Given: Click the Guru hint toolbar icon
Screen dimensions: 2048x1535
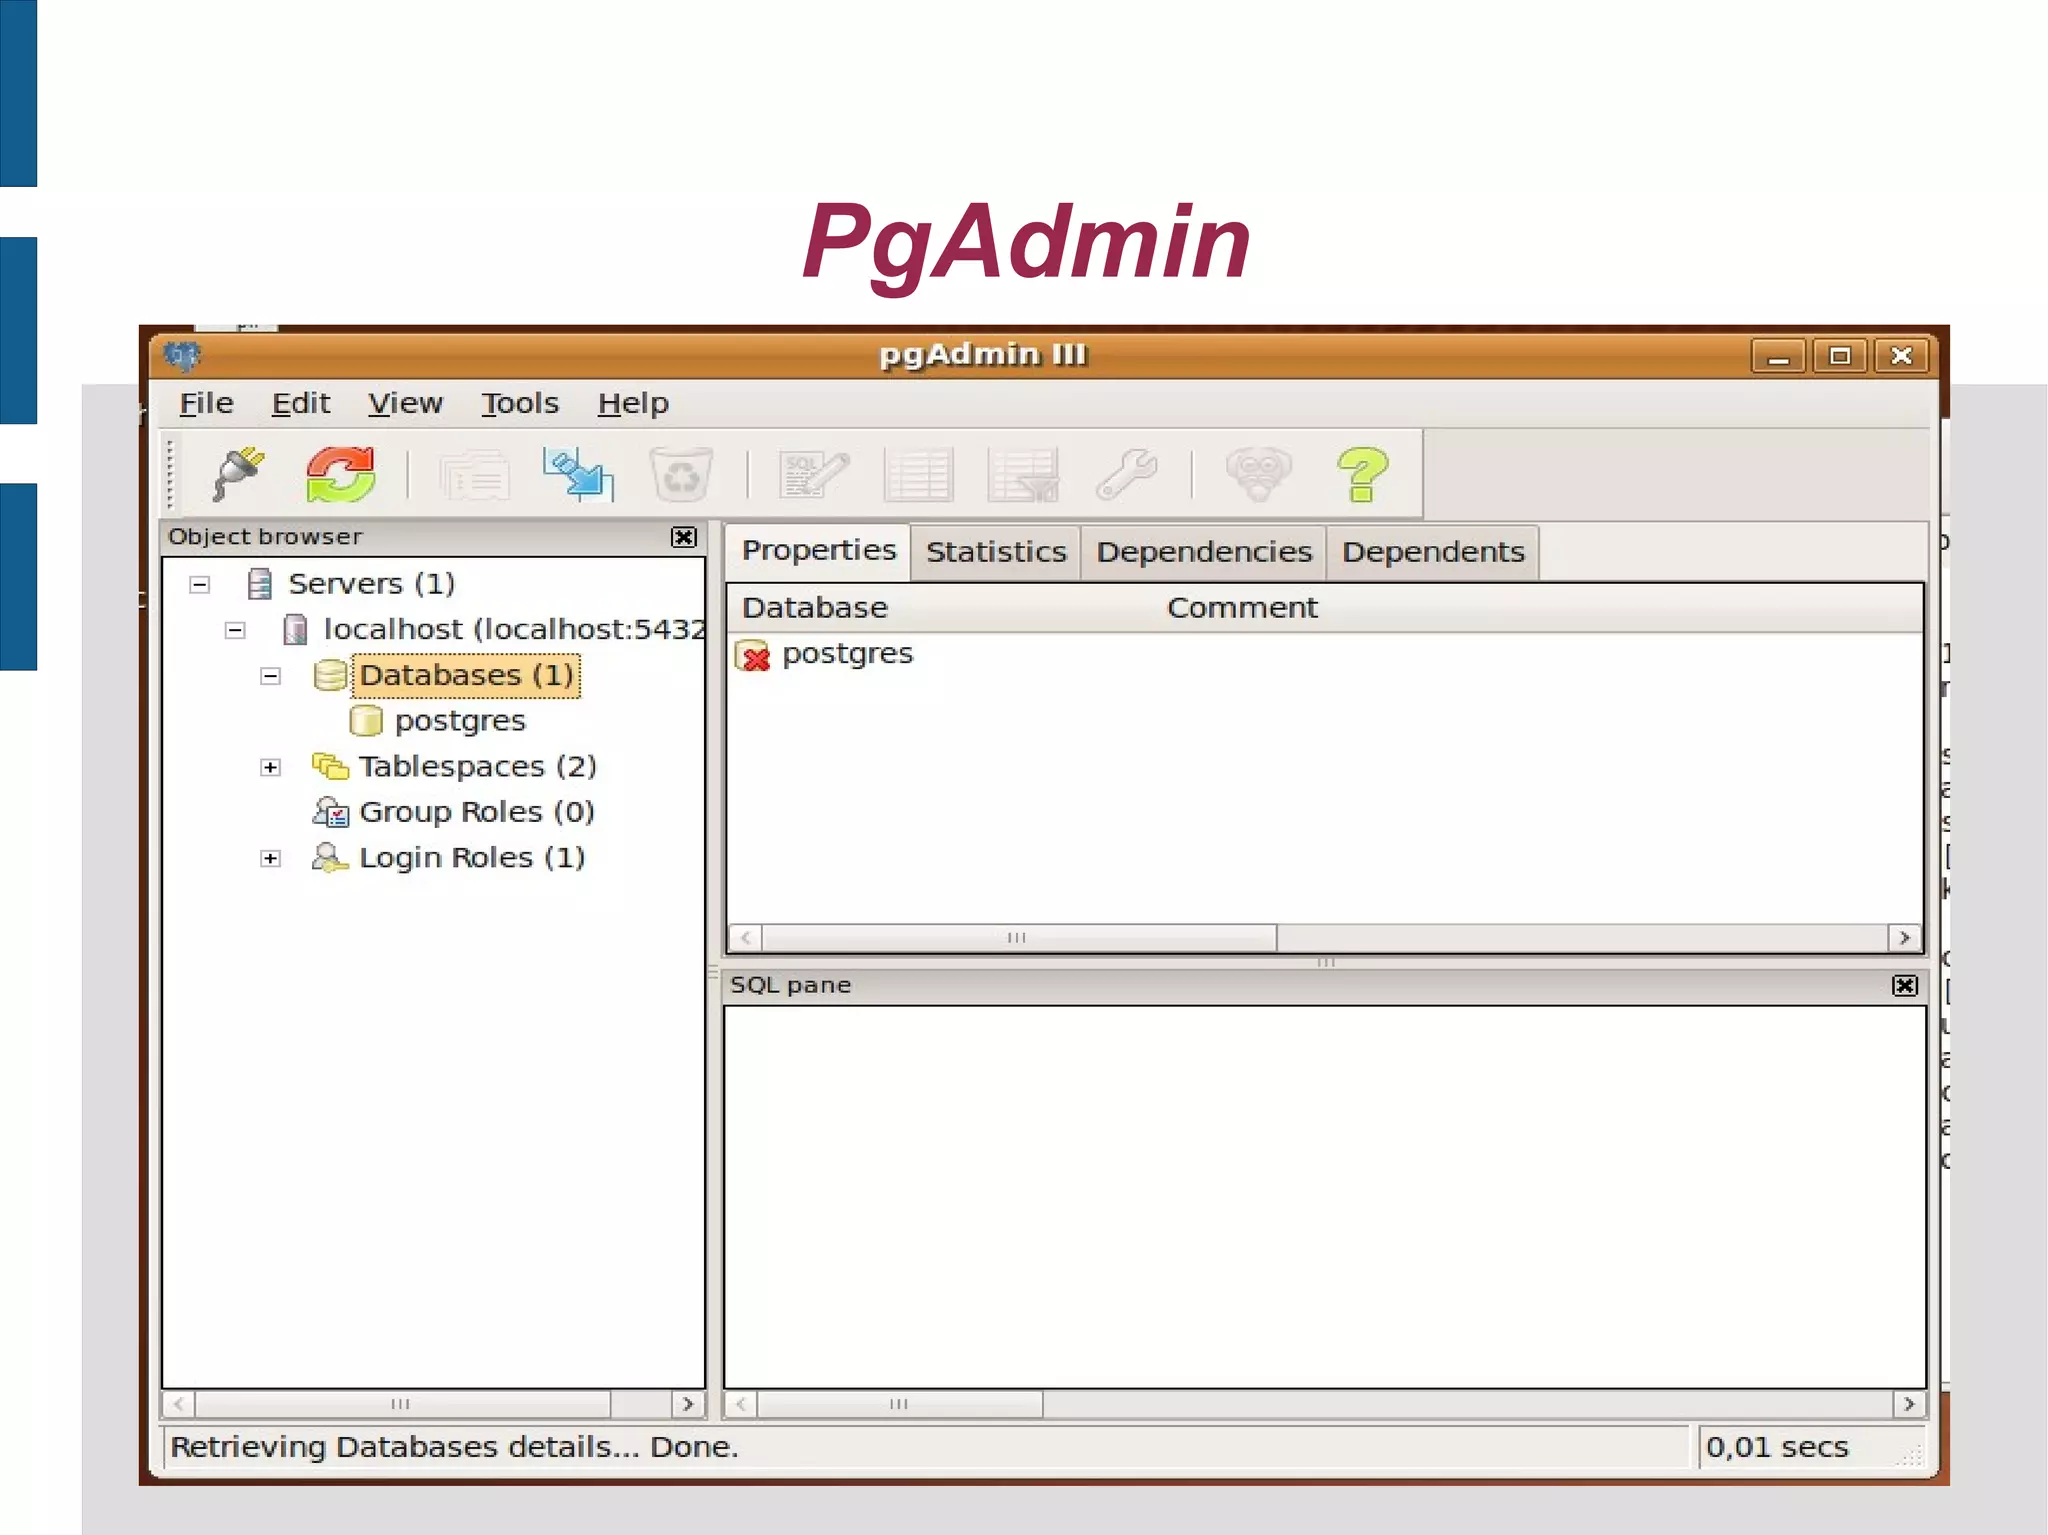Looking at the screenshot, I should coord(1259,474).
